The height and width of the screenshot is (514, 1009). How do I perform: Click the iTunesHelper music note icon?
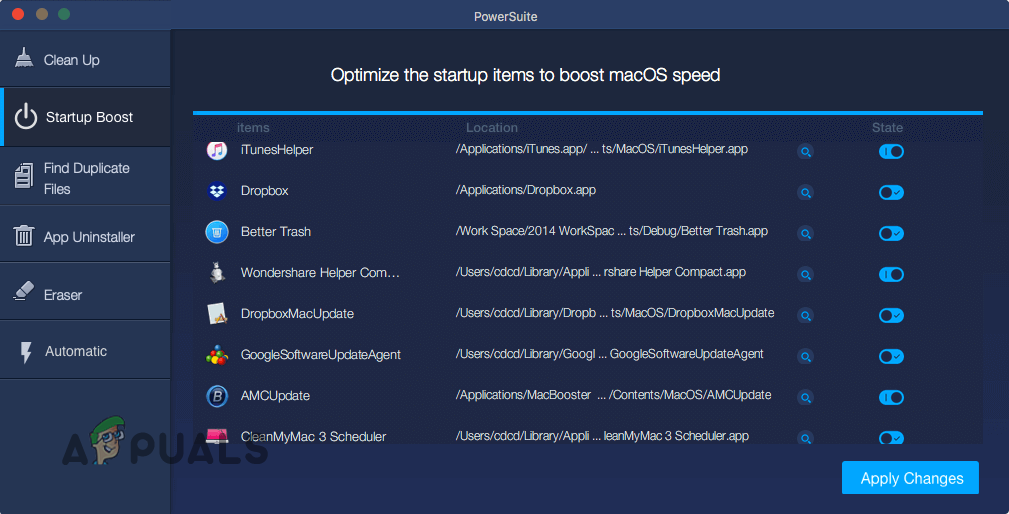(x=217, y=150)
